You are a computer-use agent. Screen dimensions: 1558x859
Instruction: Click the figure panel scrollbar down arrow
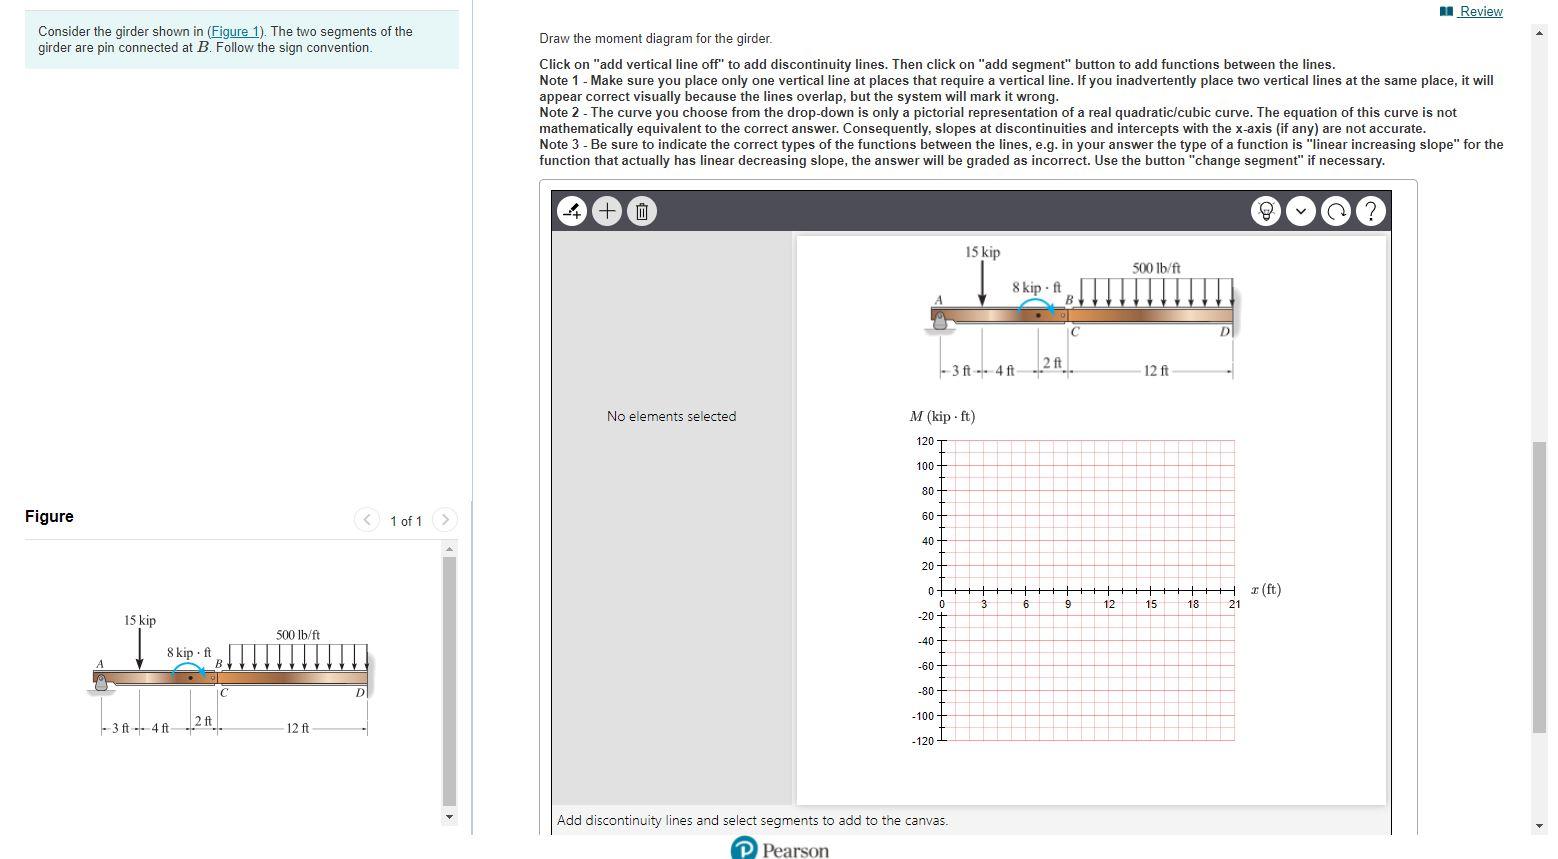(449, 817)
